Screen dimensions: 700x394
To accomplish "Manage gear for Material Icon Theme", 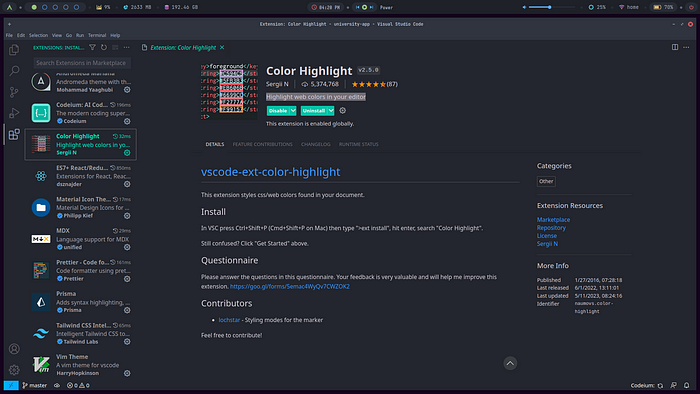I will click(127, 216).
